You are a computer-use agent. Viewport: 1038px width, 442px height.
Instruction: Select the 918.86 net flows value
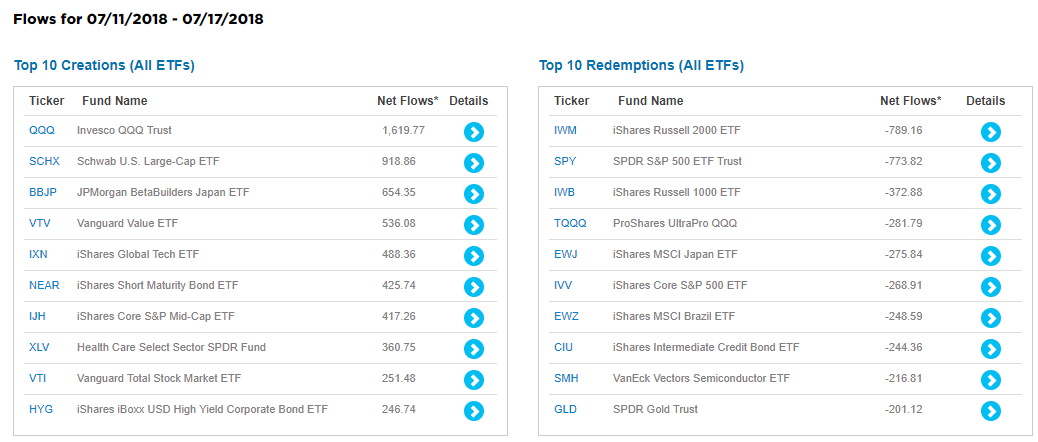pyautogui.click(x=399, y=161)
